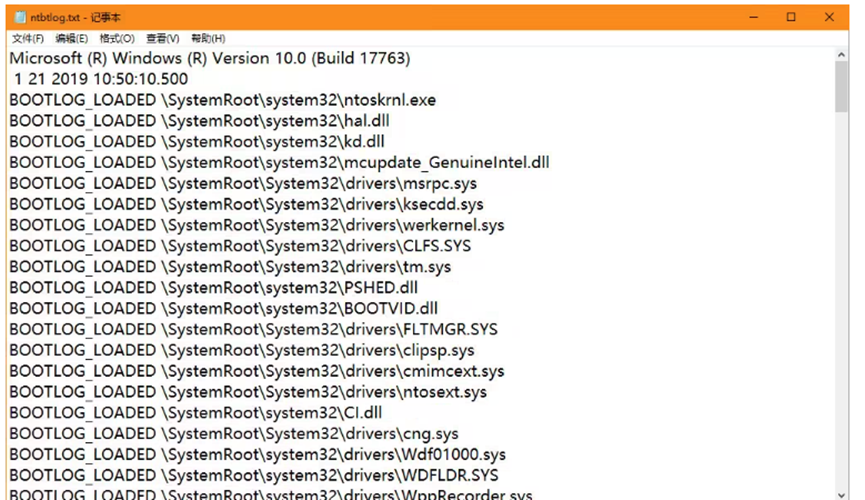This screenshot has height=500, width=865.
Task: Open the 编辑(E) menu
Action: [72, 39]
